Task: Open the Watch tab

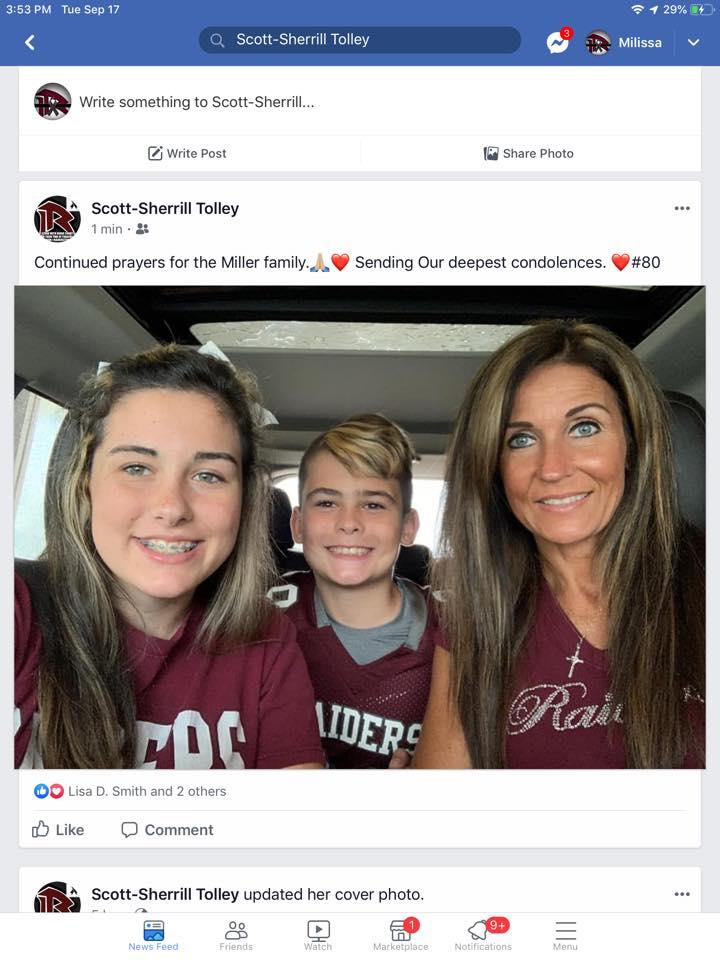Action: (x=318, y=935)
